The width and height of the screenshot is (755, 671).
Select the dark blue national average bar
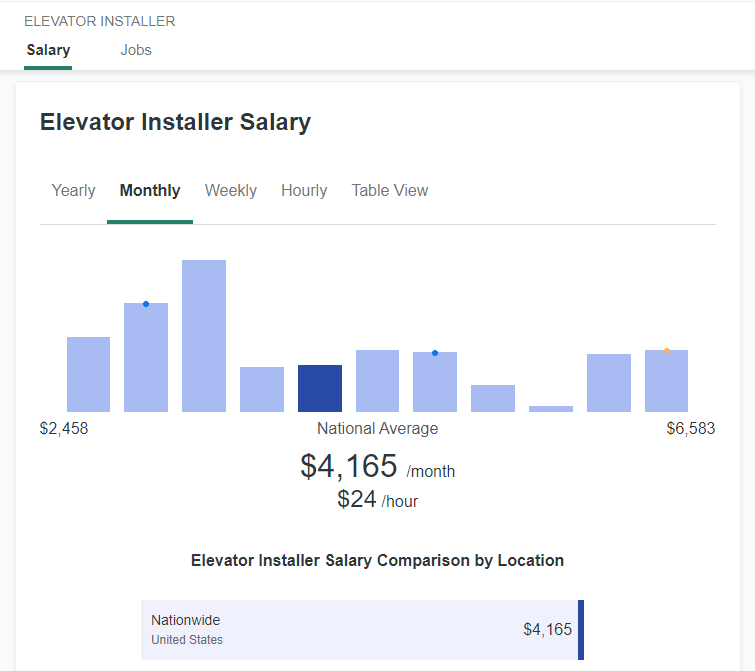tap(320, 389)
